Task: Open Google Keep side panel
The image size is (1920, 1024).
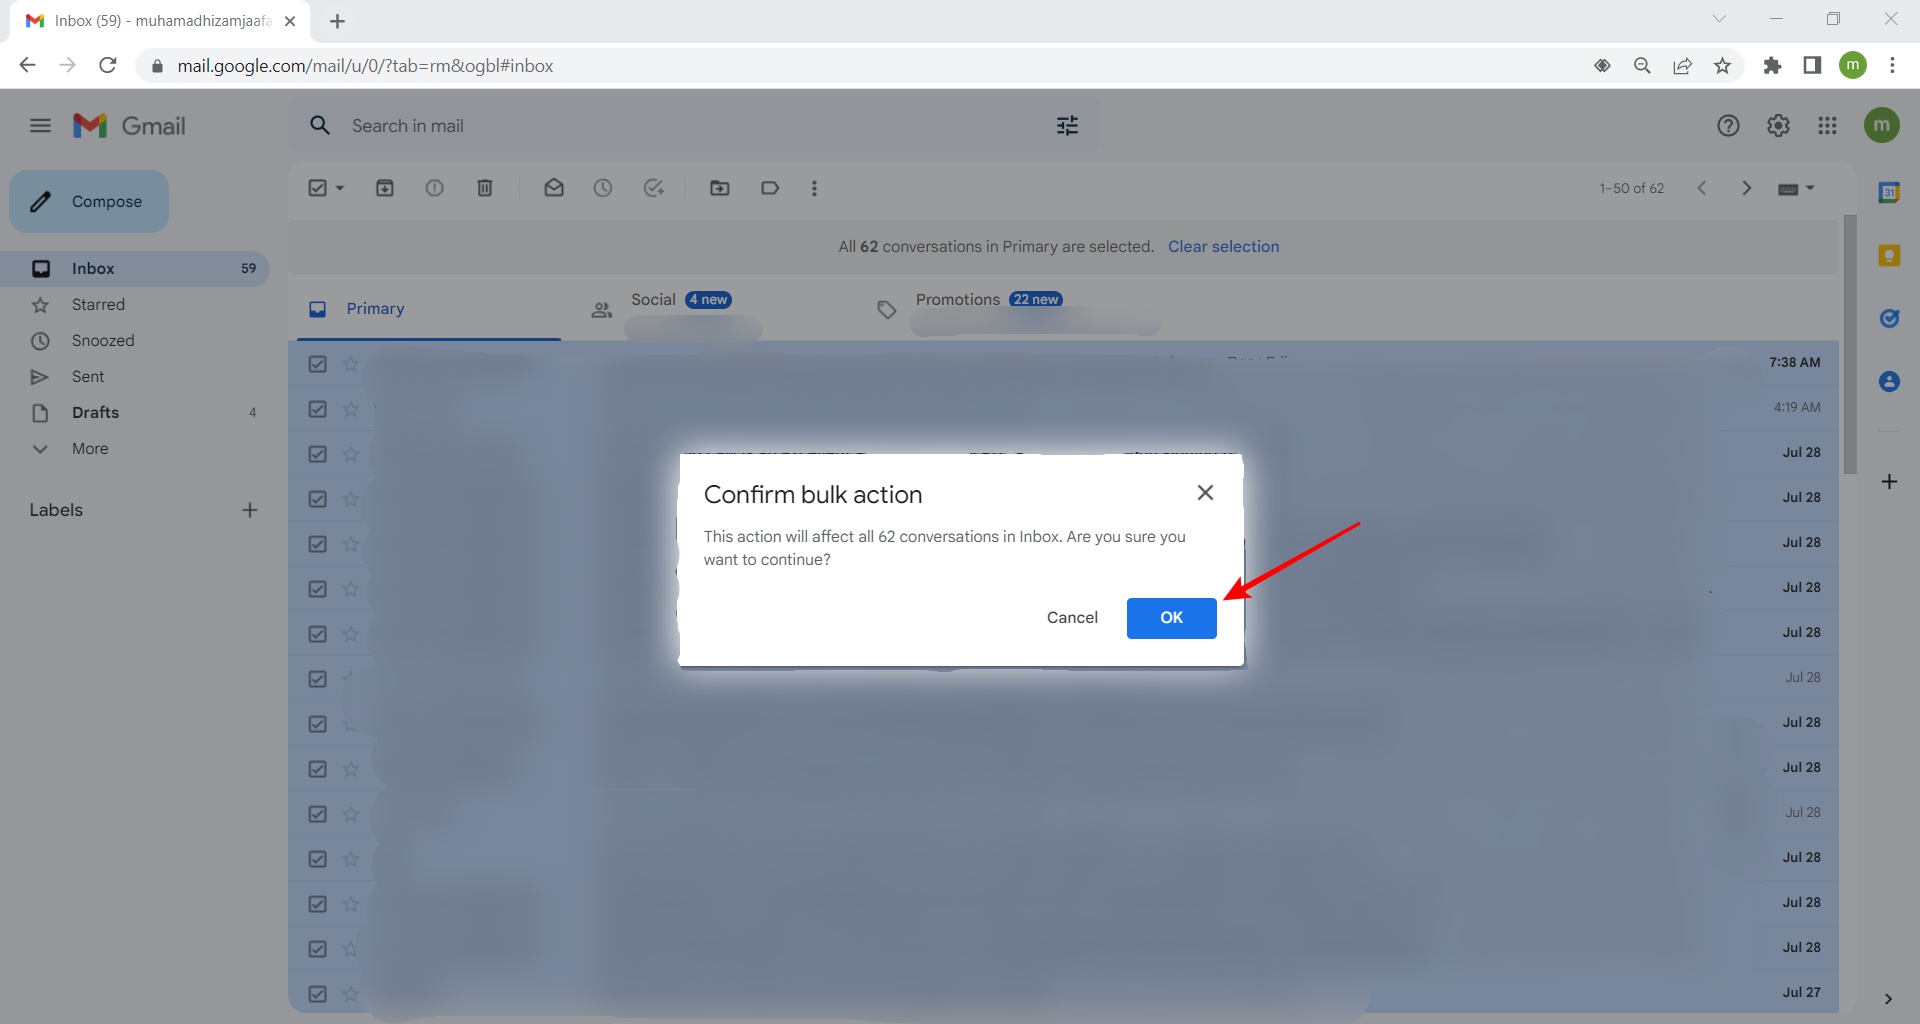Action: (1889, 256)
